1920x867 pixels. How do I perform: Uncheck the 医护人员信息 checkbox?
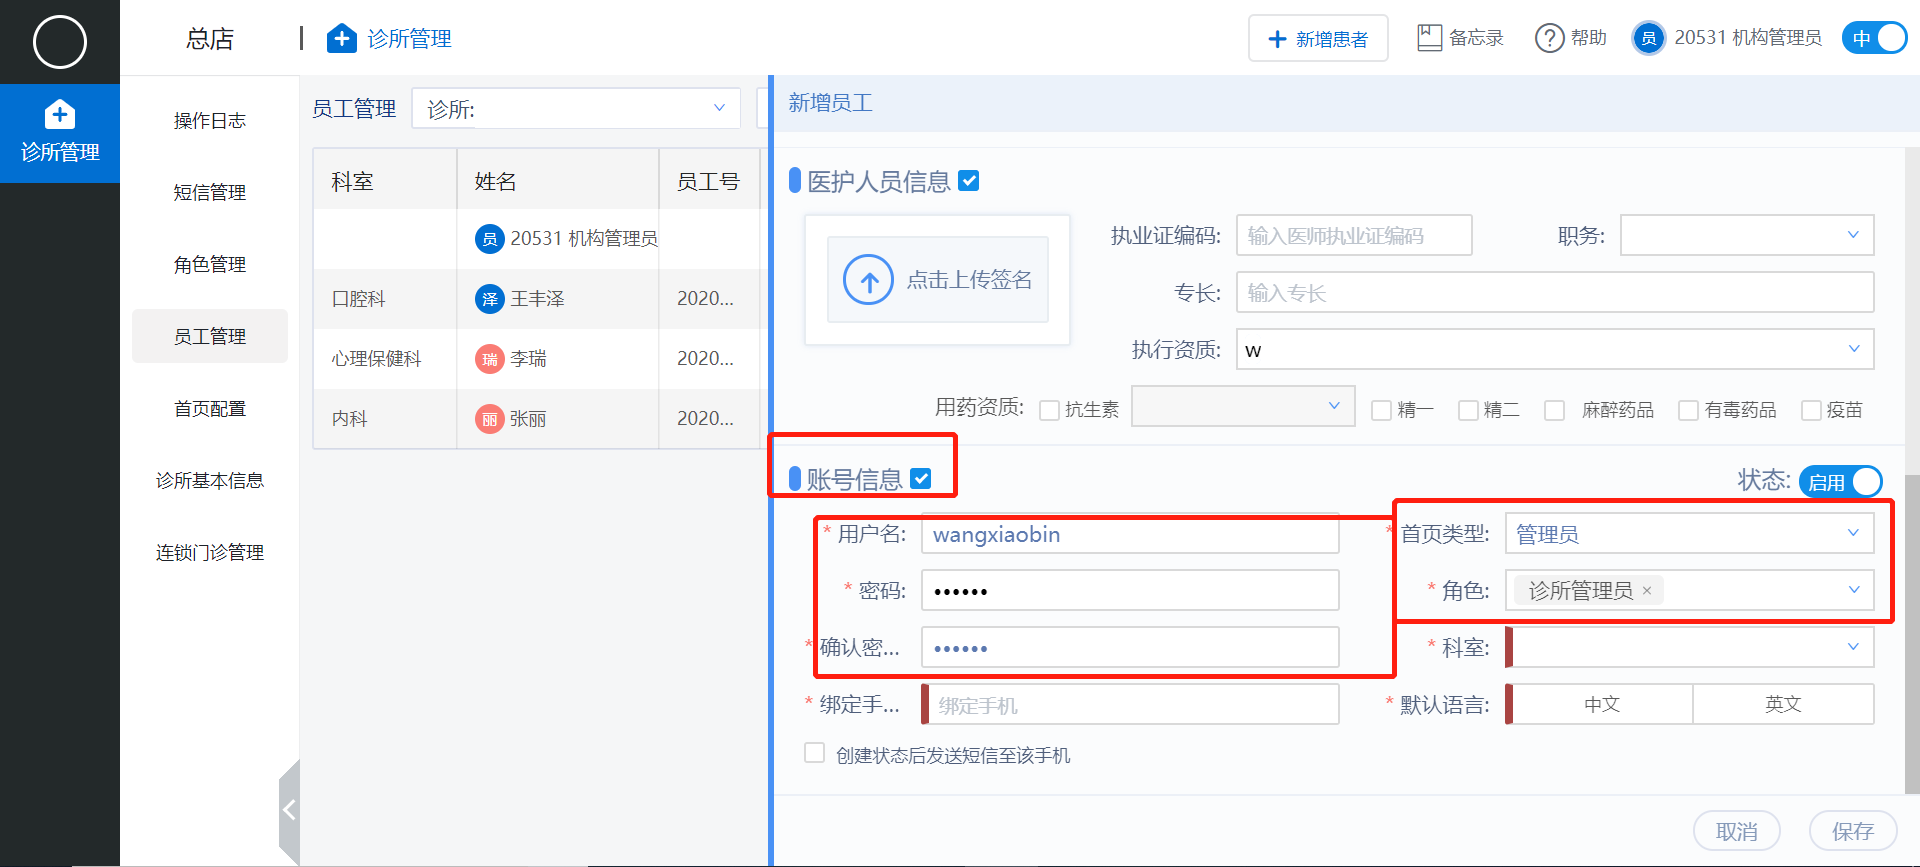pos(968,181)
